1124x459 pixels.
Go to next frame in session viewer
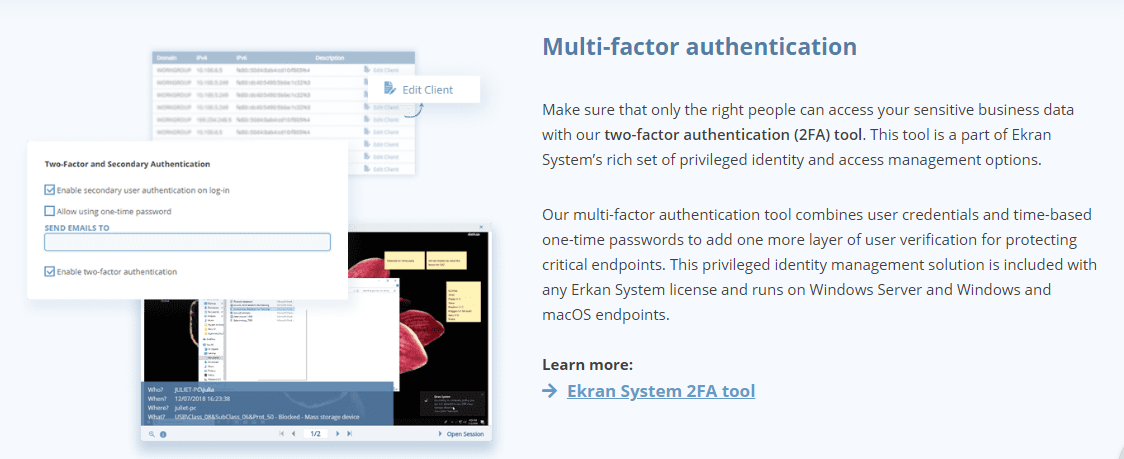[338, 434]
